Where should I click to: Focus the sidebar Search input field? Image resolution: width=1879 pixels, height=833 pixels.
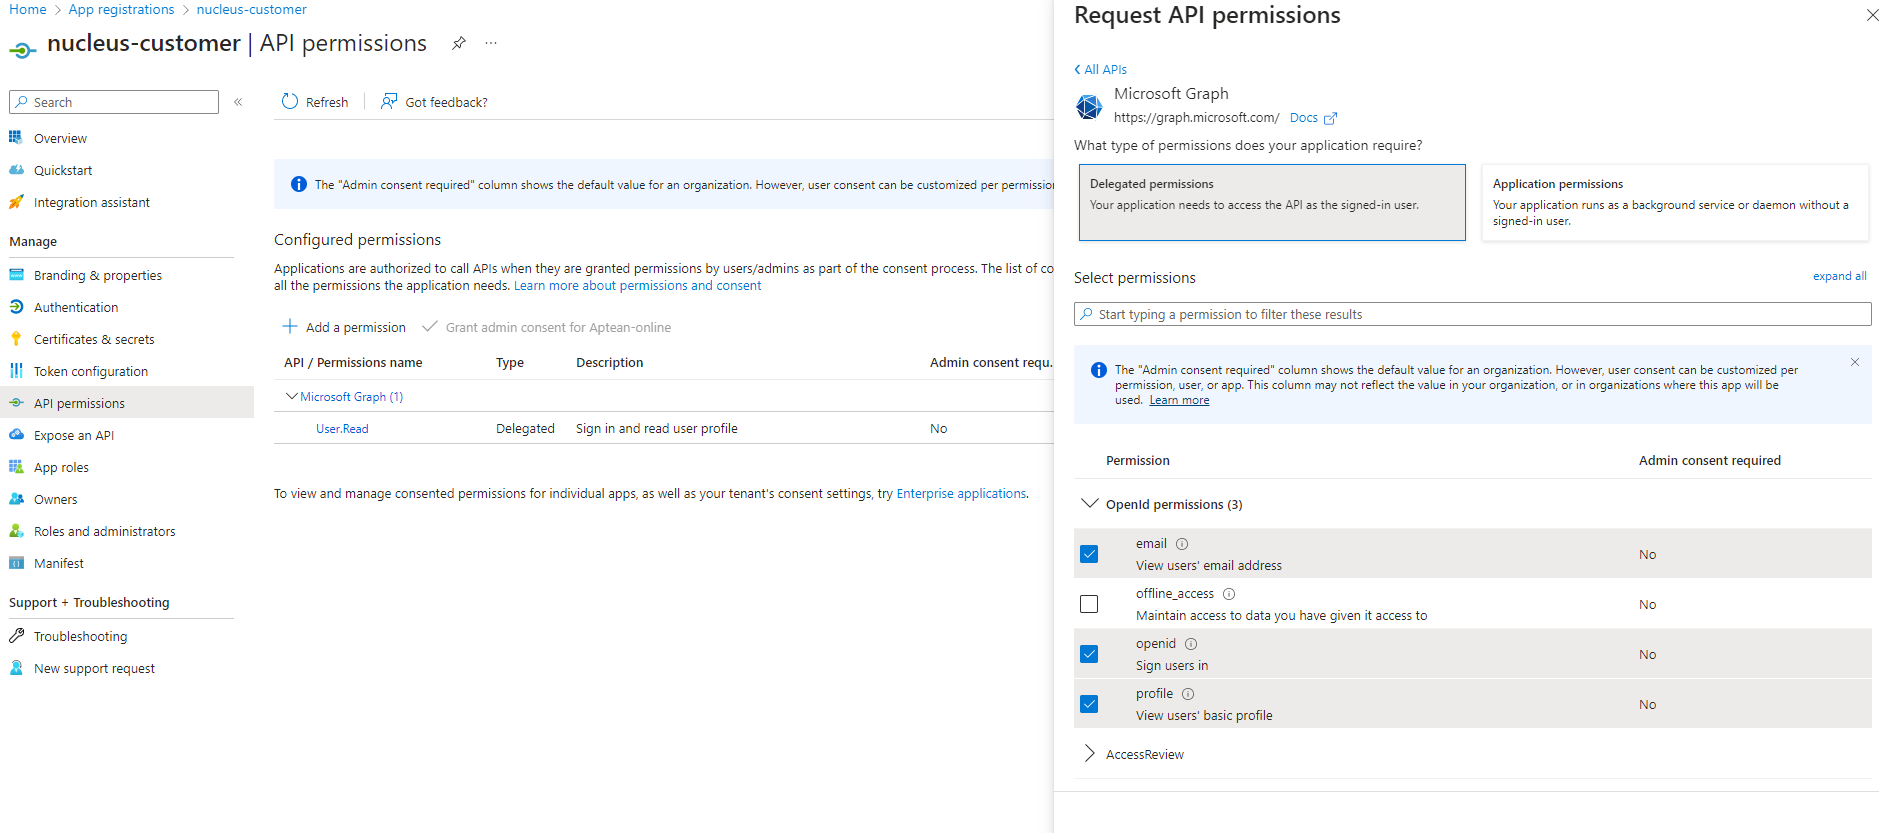pyautogui.click(x=114, y=102)
